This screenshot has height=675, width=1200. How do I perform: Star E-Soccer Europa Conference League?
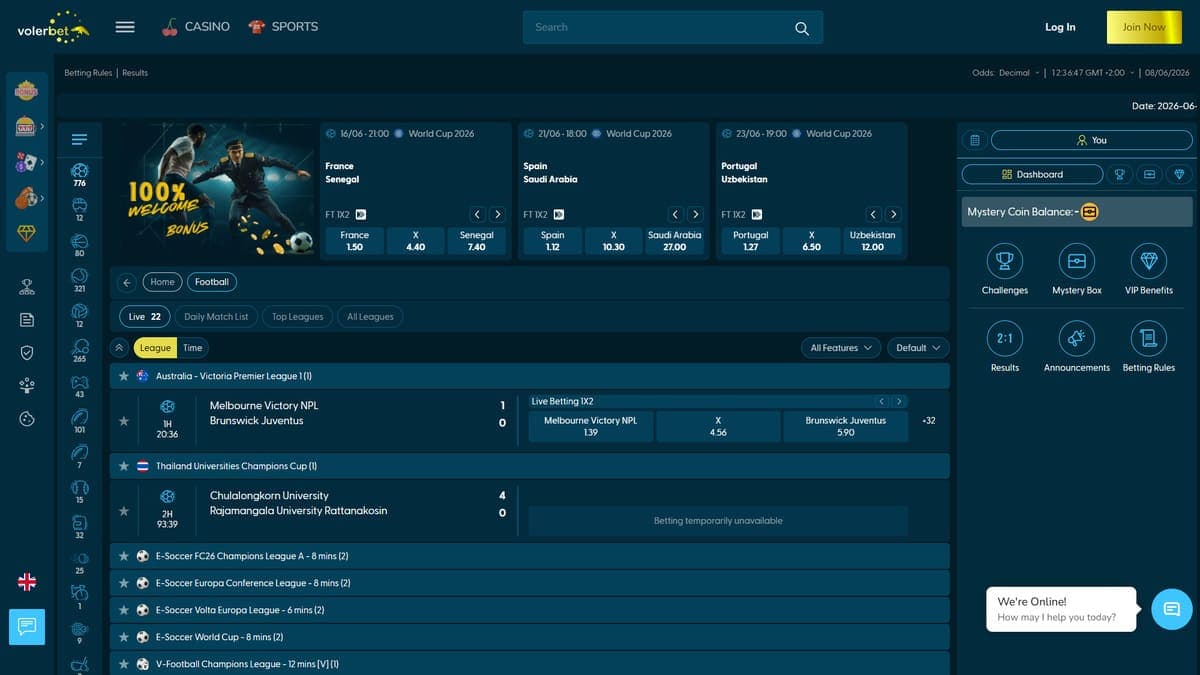[x=124, y=583]
